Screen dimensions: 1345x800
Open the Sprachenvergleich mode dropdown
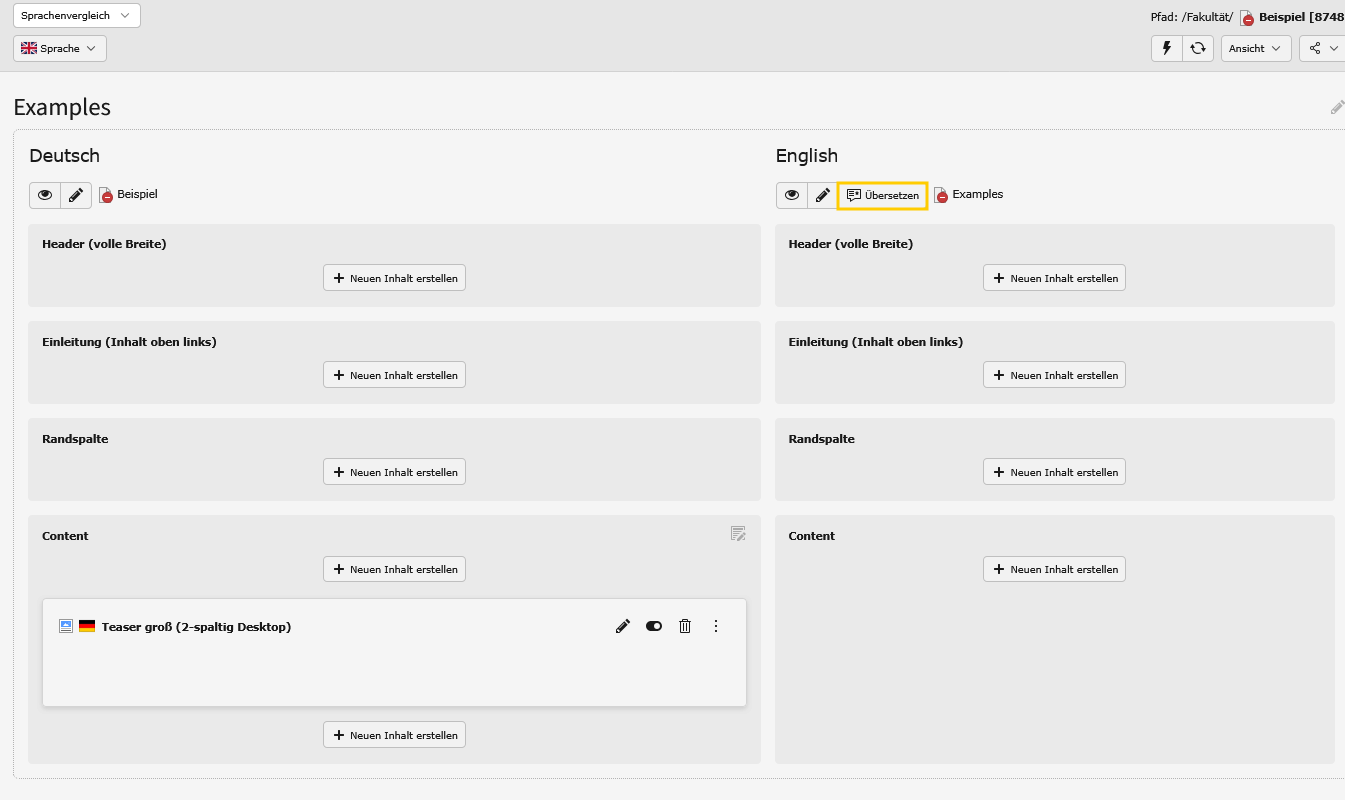point(77,16)
